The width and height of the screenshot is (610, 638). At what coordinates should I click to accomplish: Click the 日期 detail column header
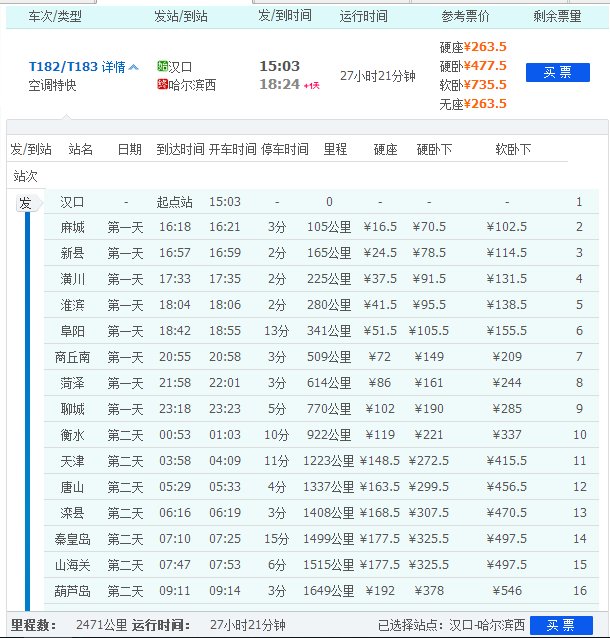129,149
